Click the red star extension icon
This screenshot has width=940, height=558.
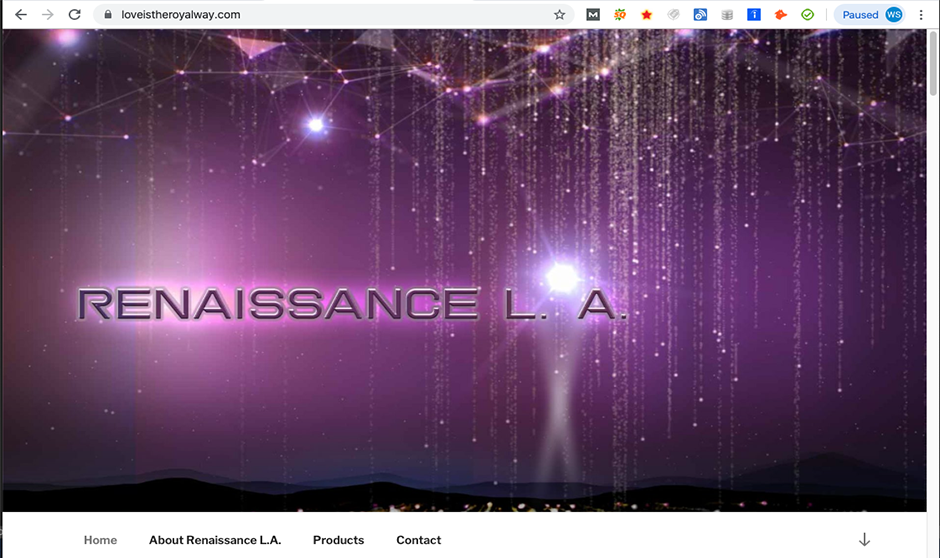[x=646, y=14]
